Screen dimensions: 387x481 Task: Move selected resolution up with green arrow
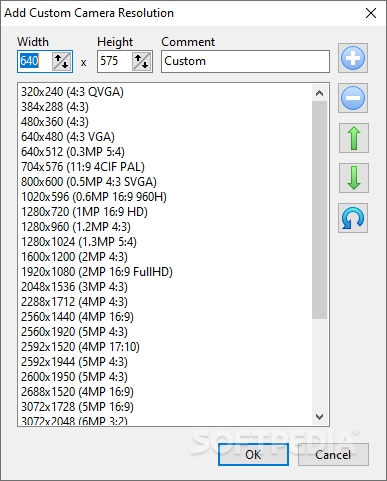coord(354,138)
